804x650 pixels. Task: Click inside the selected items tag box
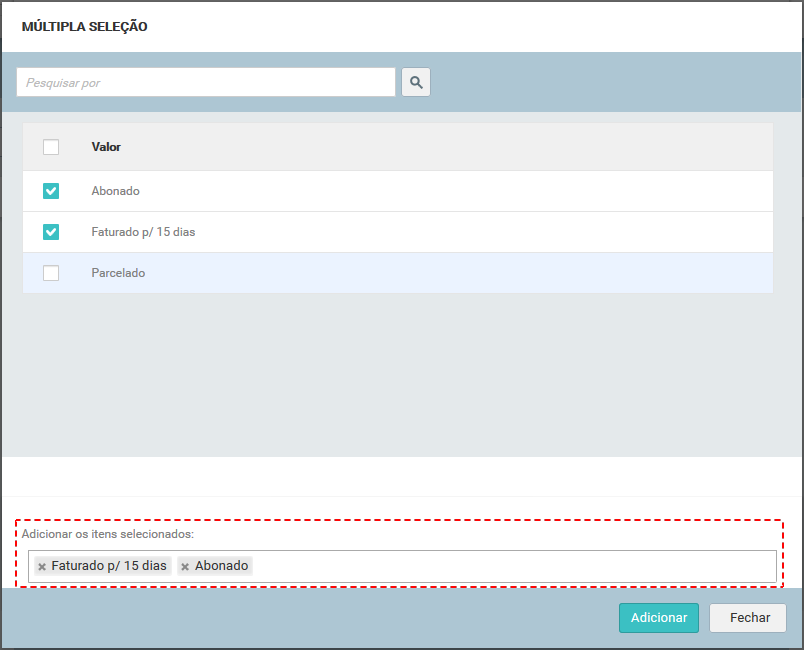click(403, 566)
